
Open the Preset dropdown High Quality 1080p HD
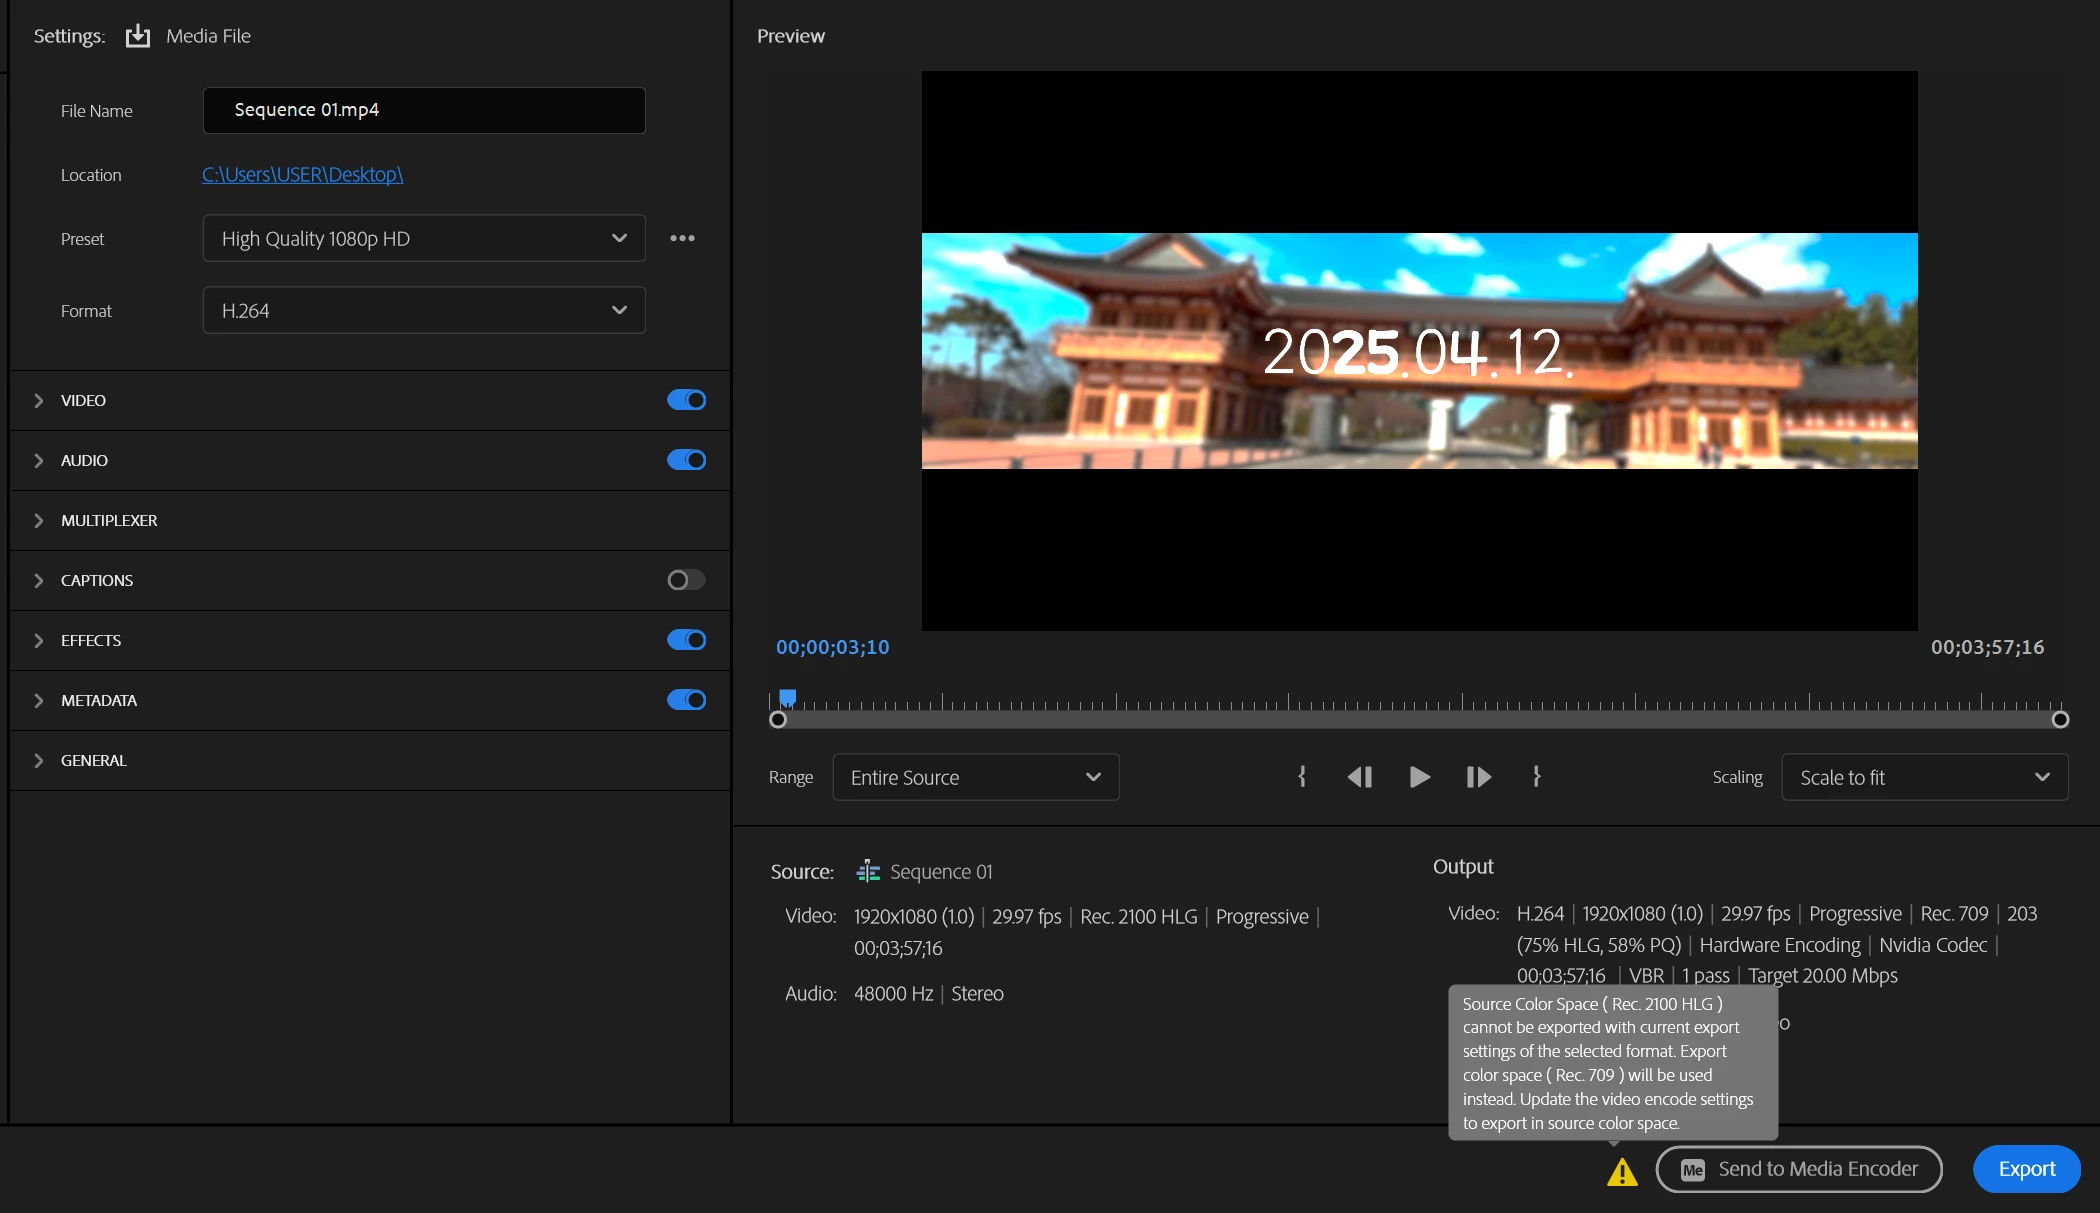[424, 238]
